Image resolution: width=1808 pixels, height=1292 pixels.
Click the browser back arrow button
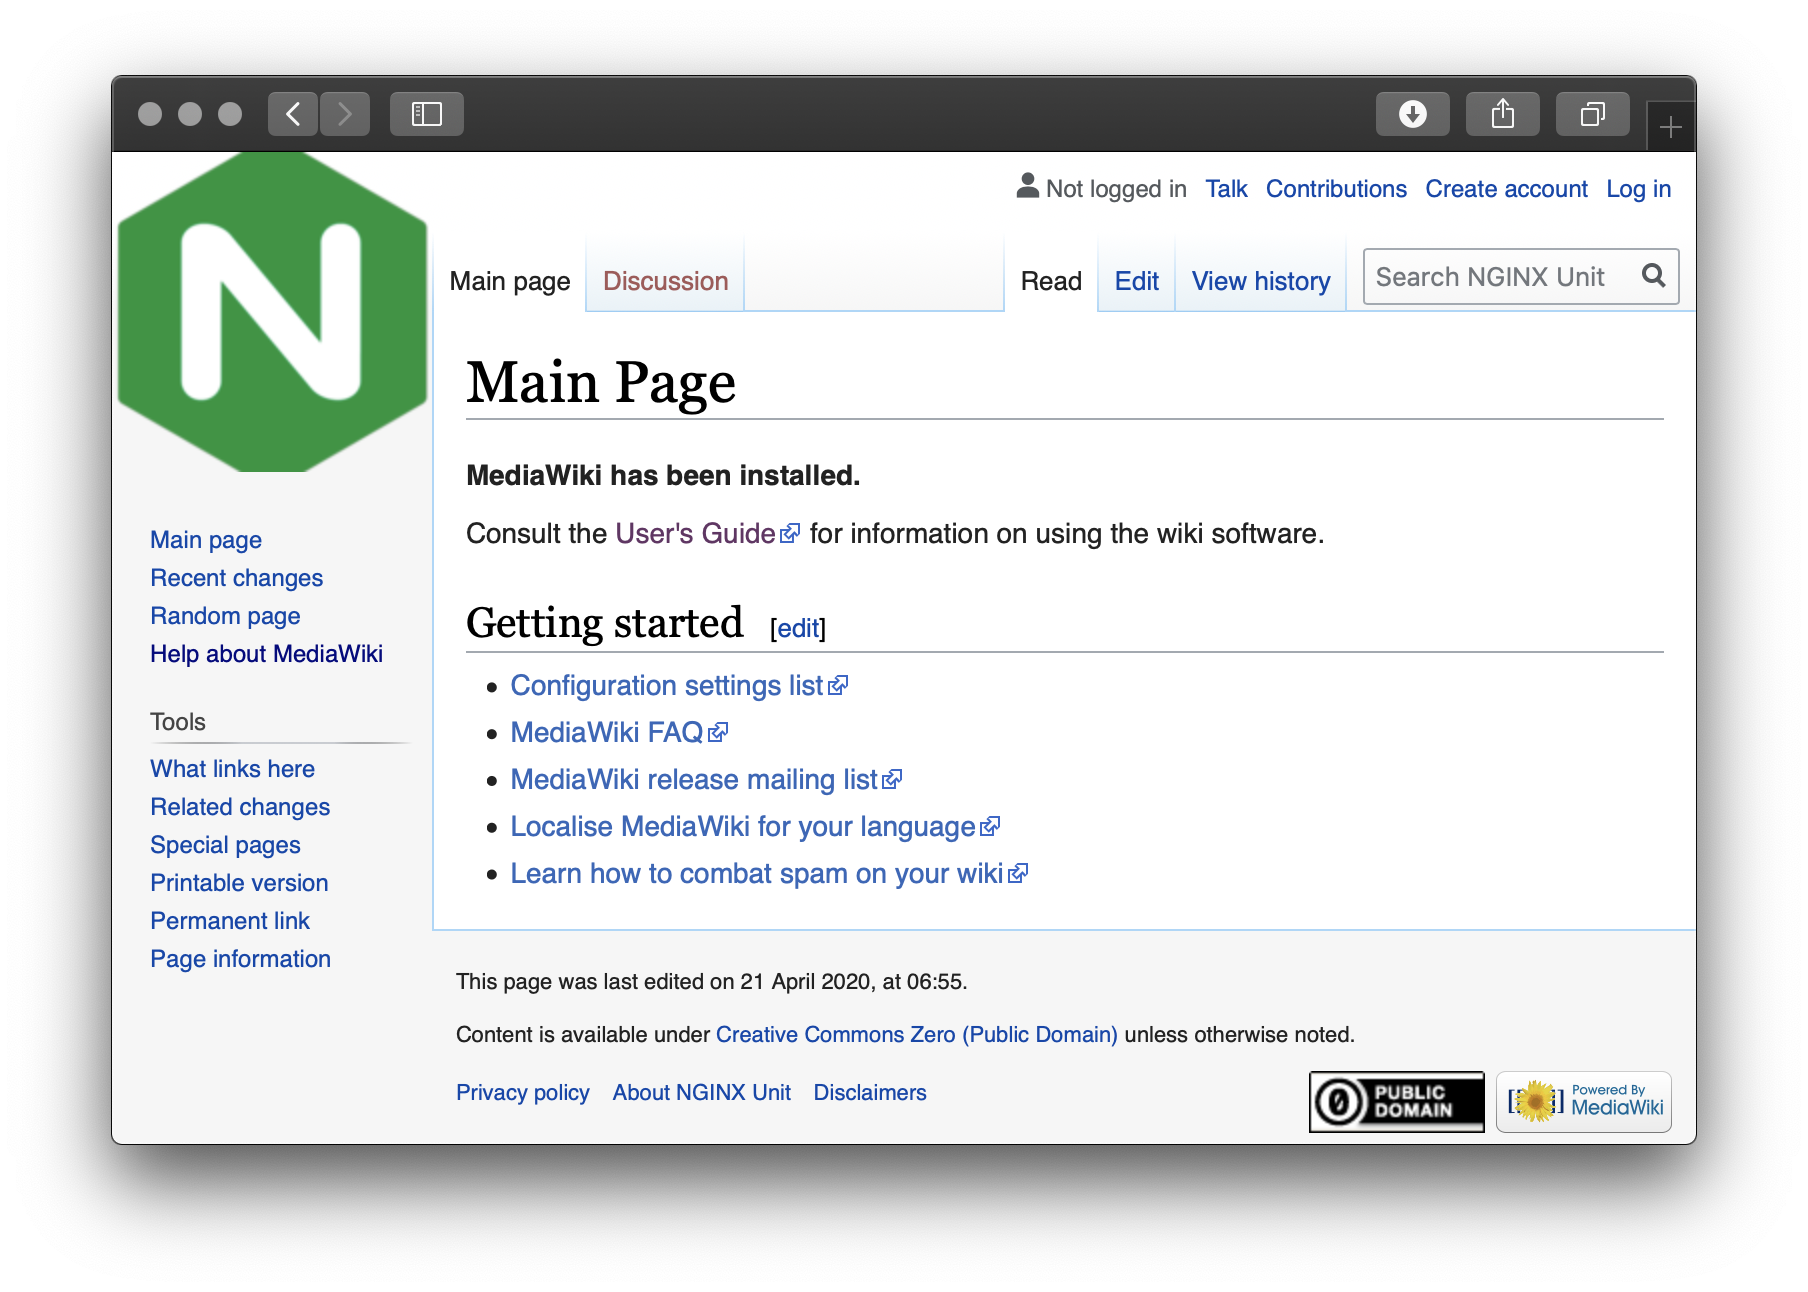(x=293, y=114)
